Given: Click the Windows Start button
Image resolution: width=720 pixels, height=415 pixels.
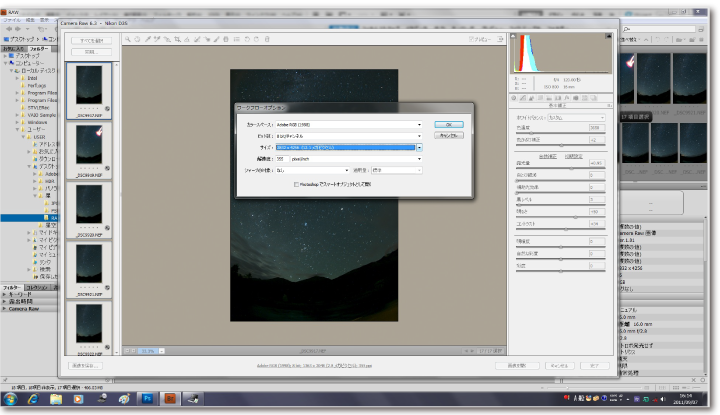Looking at the screenshot, I should pos(12,398).
